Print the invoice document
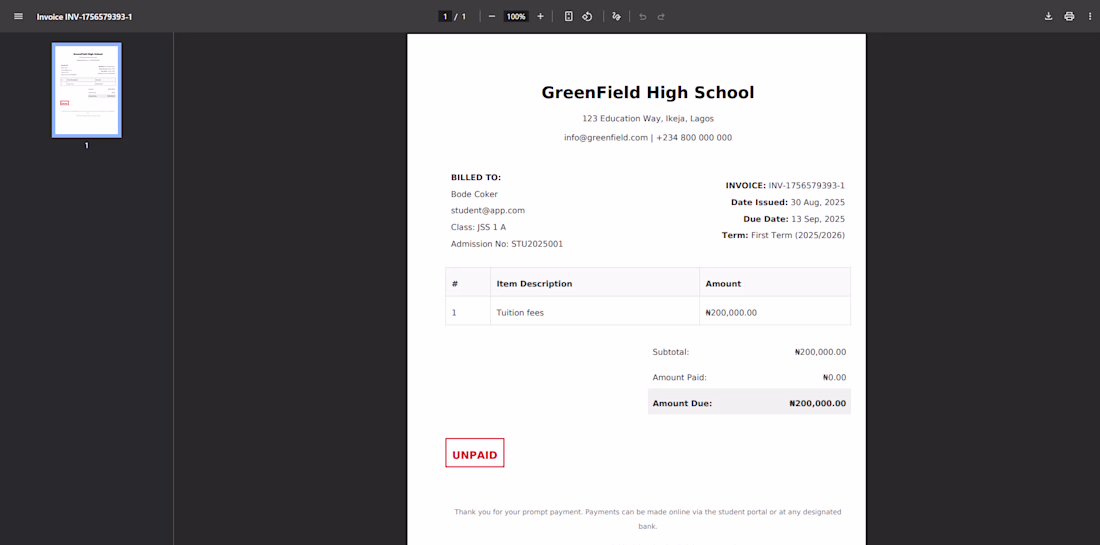1100x545 pixels. pos(1069,16)
